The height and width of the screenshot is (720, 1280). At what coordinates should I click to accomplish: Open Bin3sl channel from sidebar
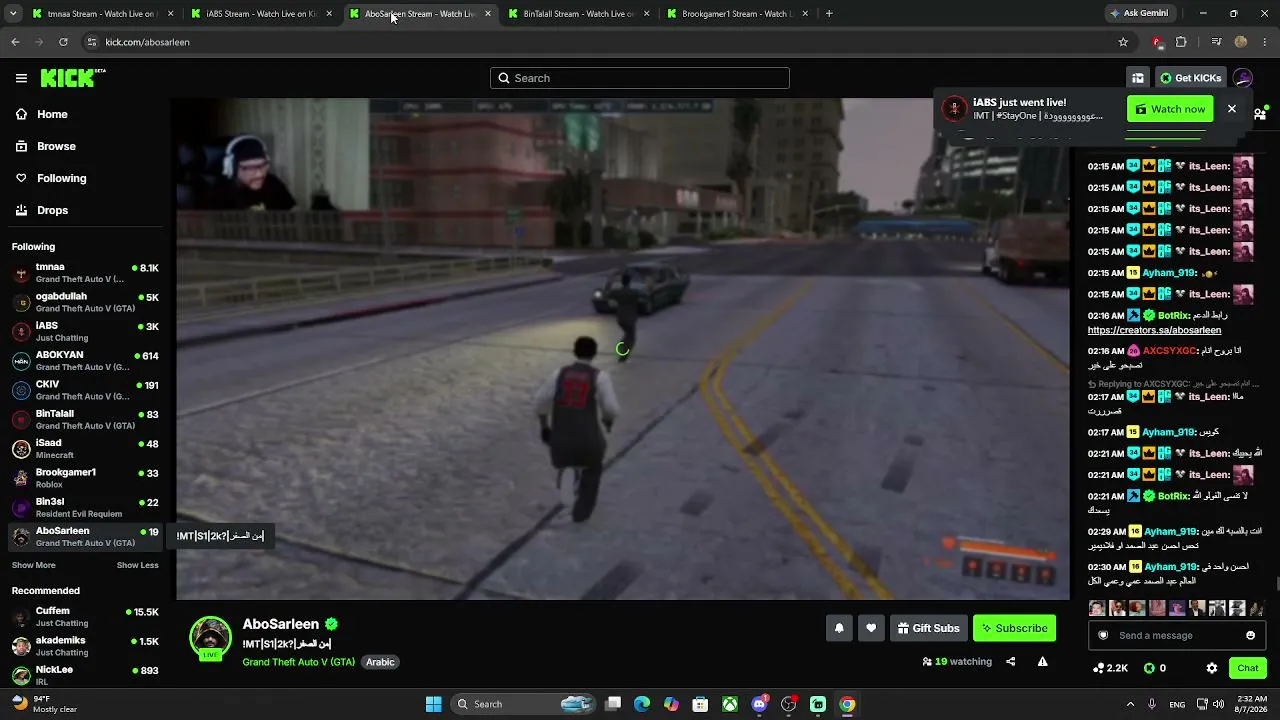pyautogui.click(x=85, y=508)
